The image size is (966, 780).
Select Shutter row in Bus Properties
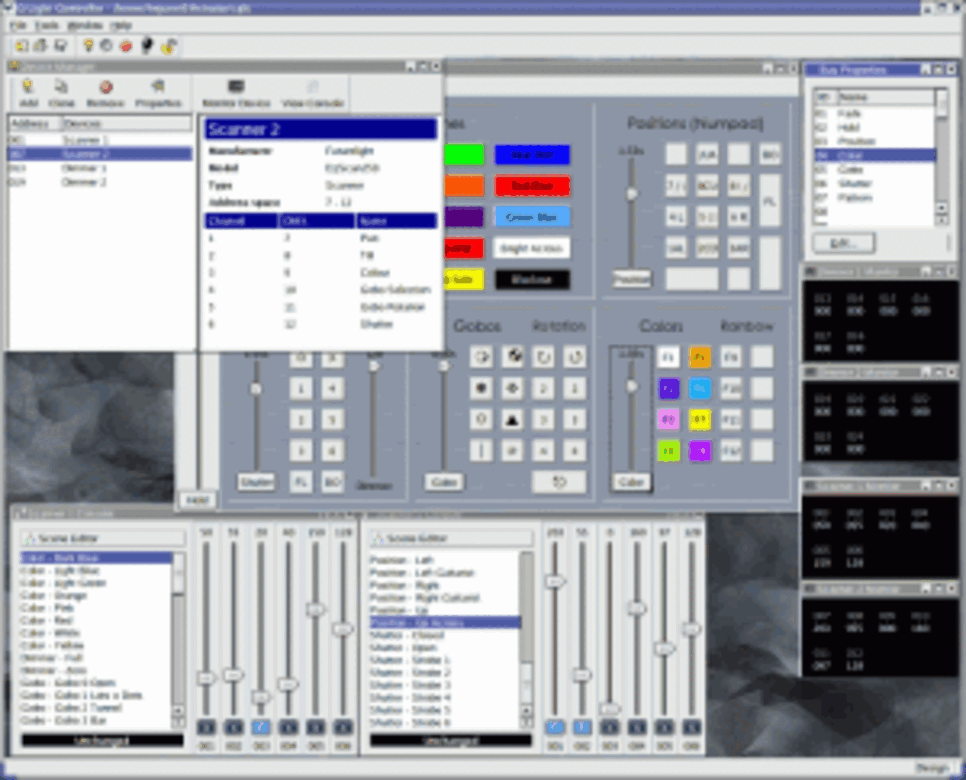tap(874, 184)
